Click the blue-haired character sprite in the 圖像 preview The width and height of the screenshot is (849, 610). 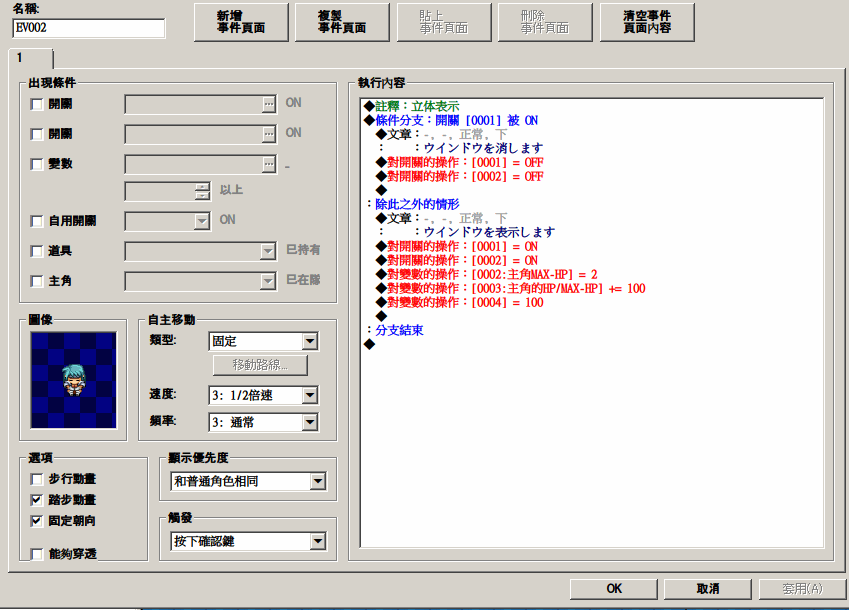pos(73,380)
